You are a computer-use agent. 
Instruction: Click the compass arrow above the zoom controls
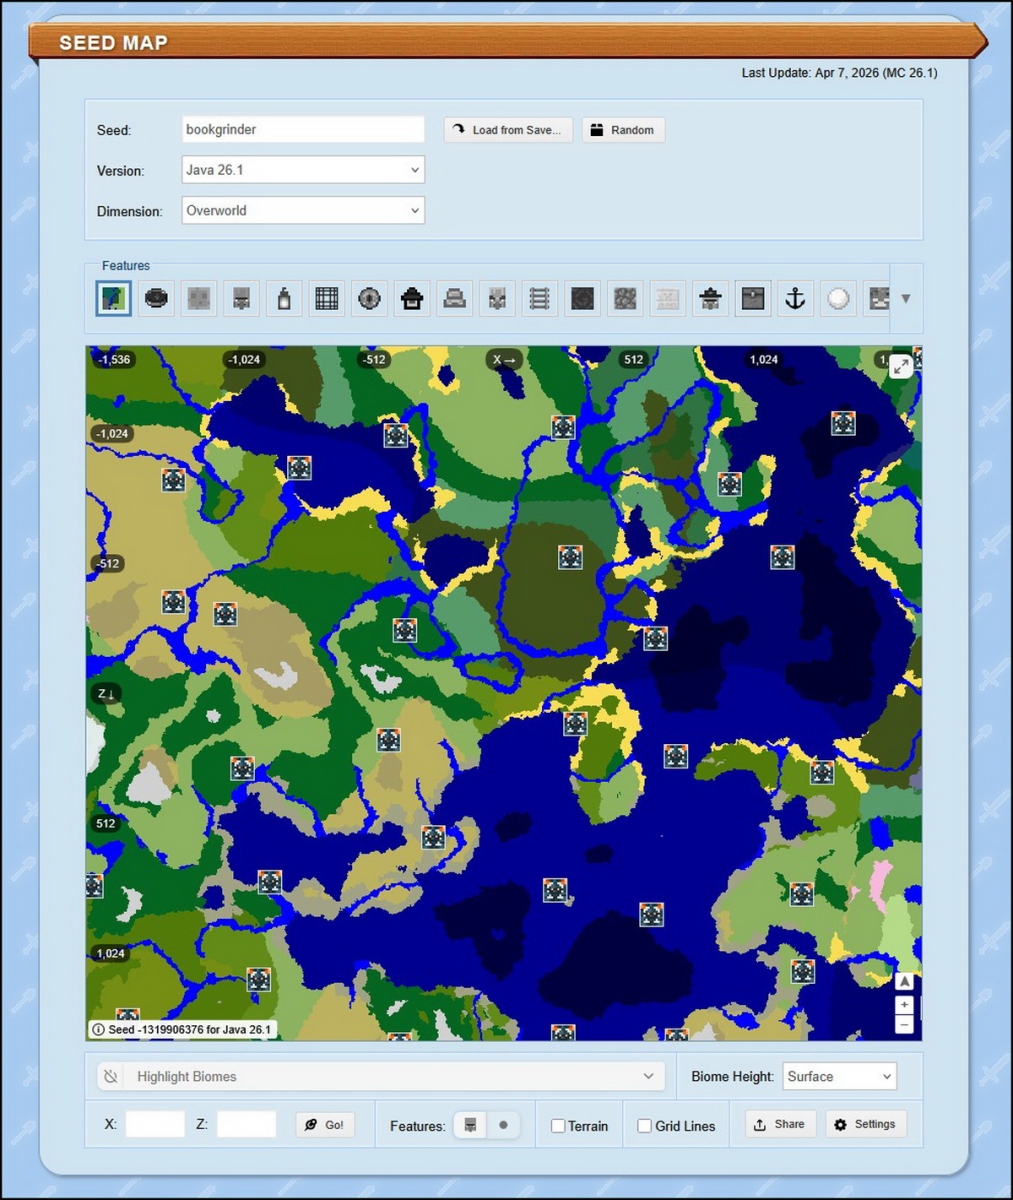(904, 982)
